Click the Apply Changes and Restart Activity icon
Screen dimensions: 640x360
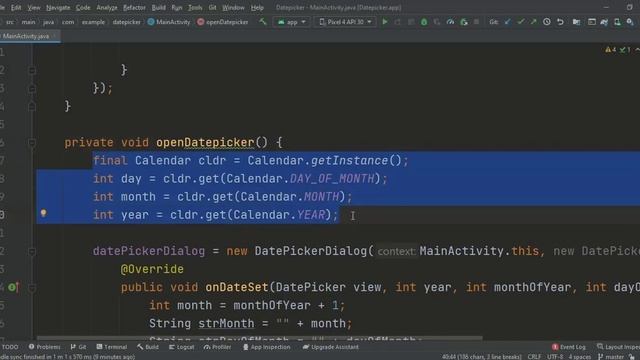398,22
